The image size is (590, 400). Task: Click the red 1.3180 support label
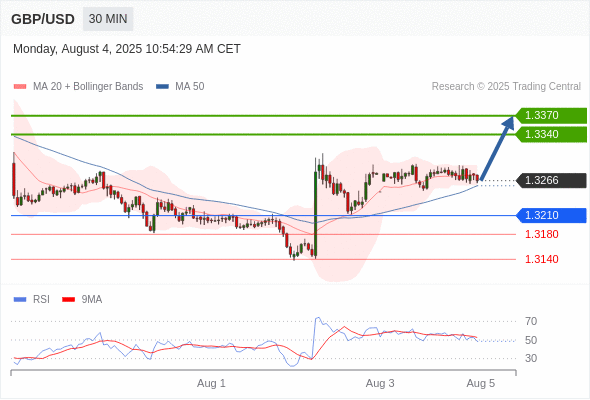542,234
